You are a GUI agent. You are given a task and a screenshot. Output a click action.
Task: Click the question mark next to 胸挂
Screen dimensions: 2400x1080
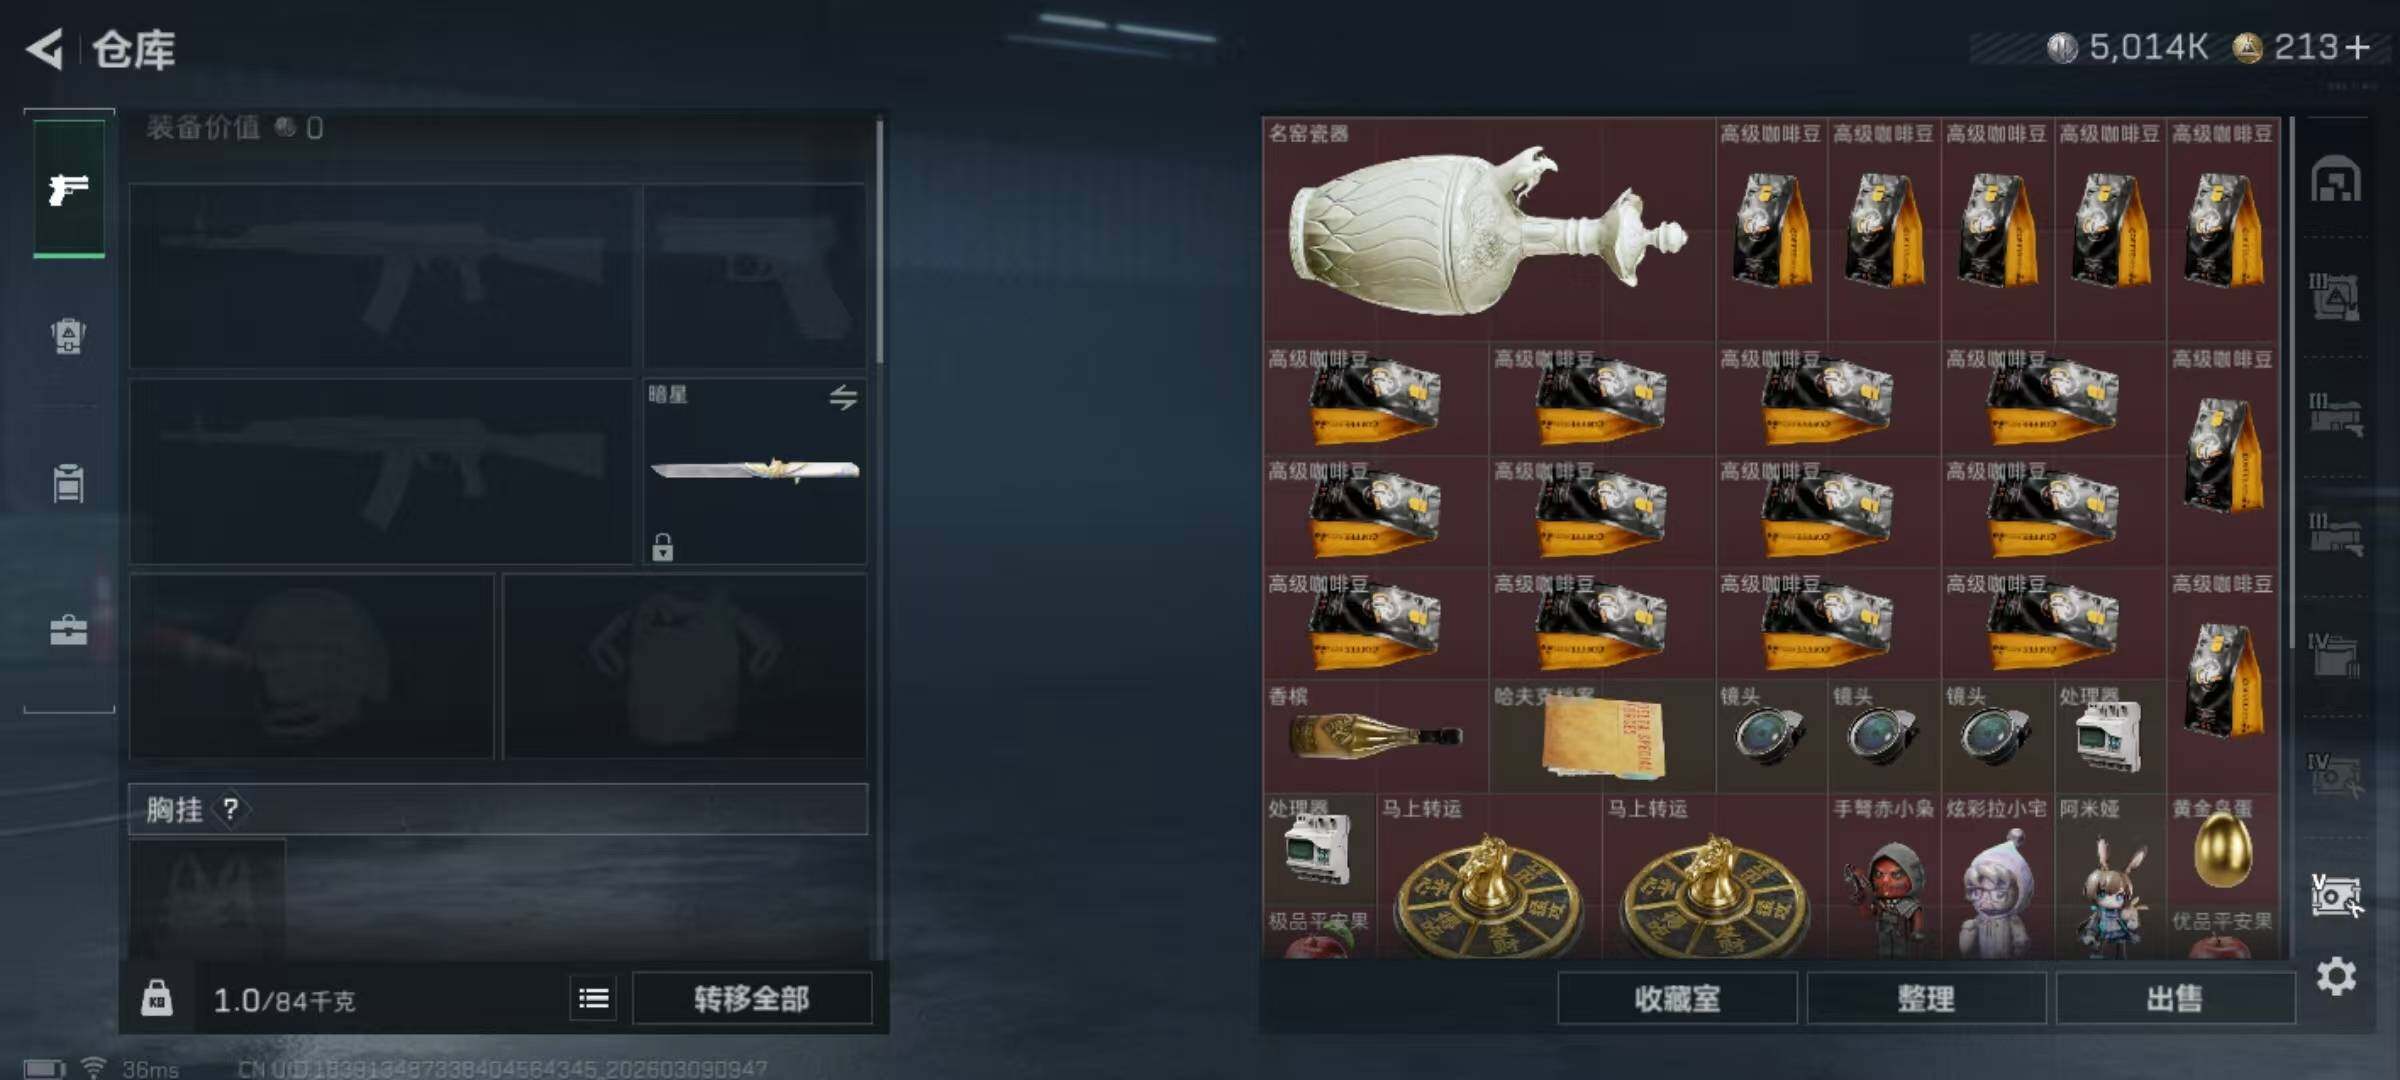click(x=230, y=809)
